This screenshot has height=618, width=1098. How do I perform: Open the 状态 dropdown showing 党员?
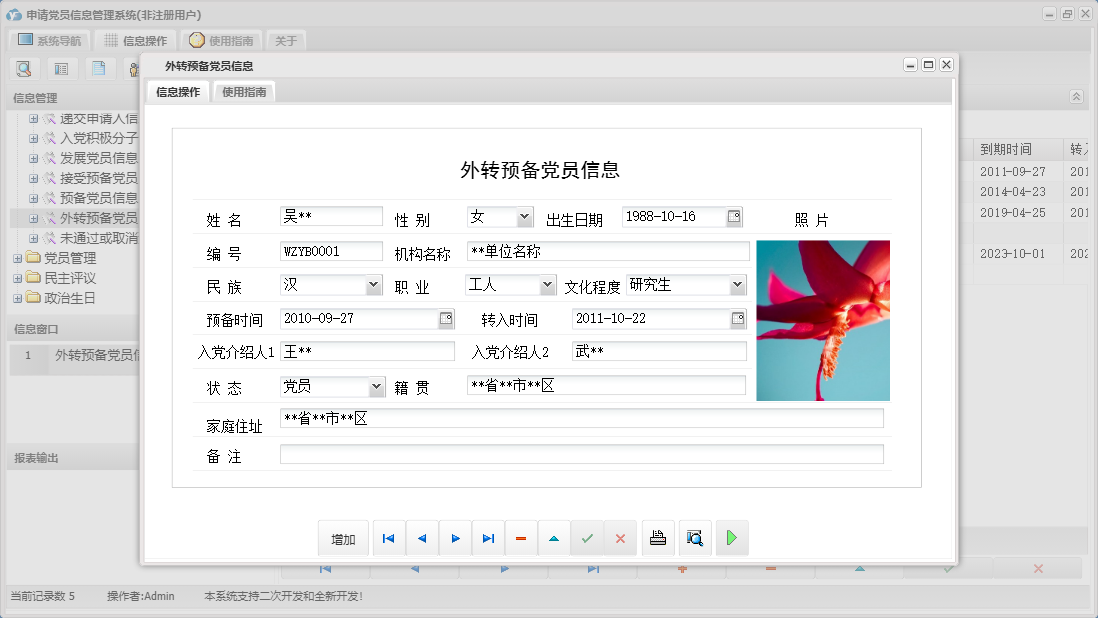tap(376, 387)
